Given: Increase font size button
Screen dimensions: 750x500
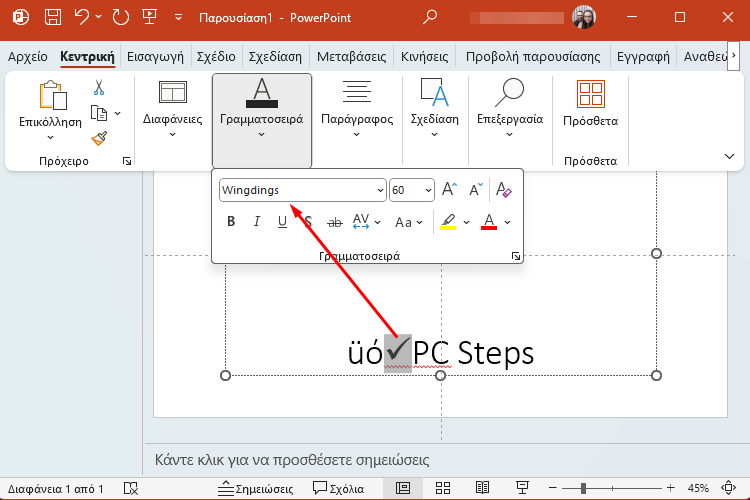Looking at the screenshot, I should (449, 189).
